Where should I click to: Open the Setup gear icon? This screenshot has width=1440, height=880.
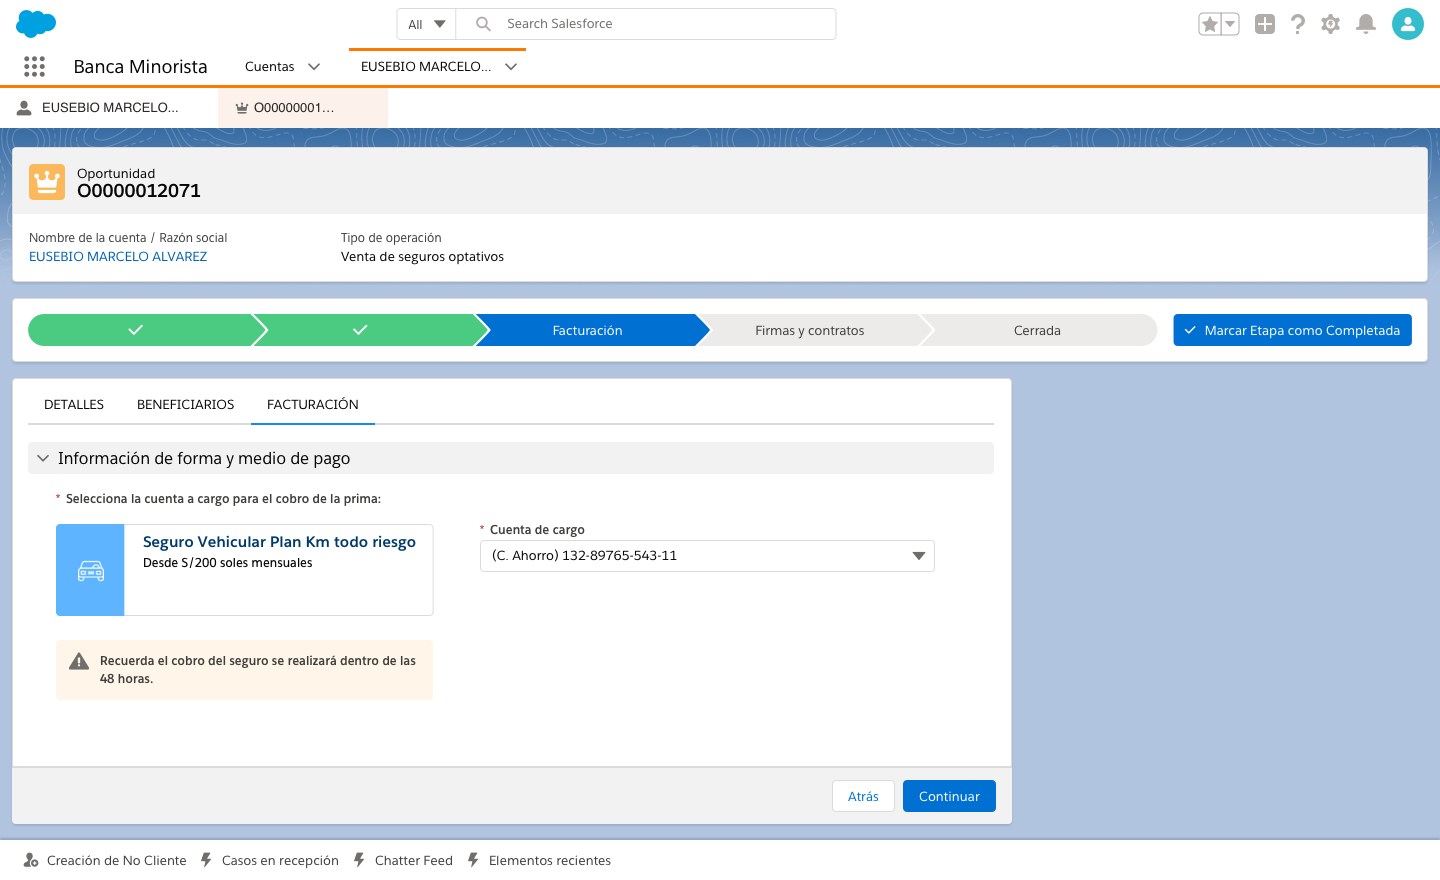1331,24
